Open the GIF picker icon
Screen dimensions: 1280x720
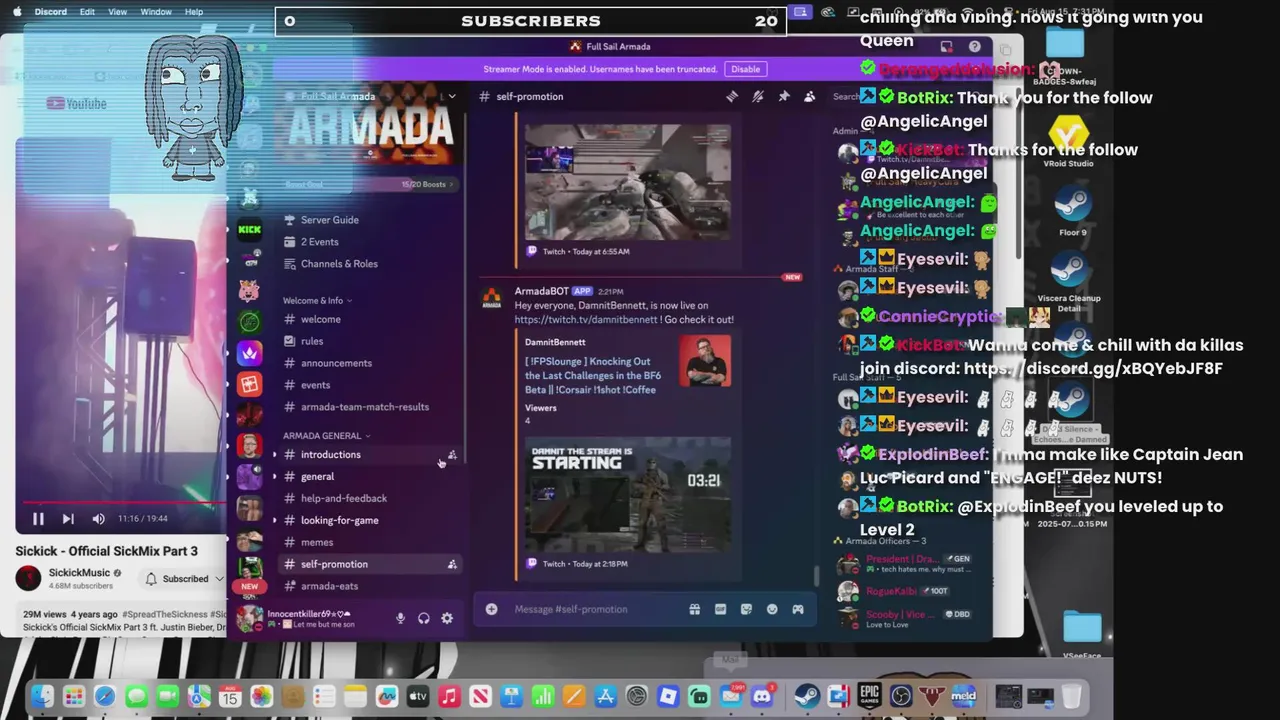720,609
